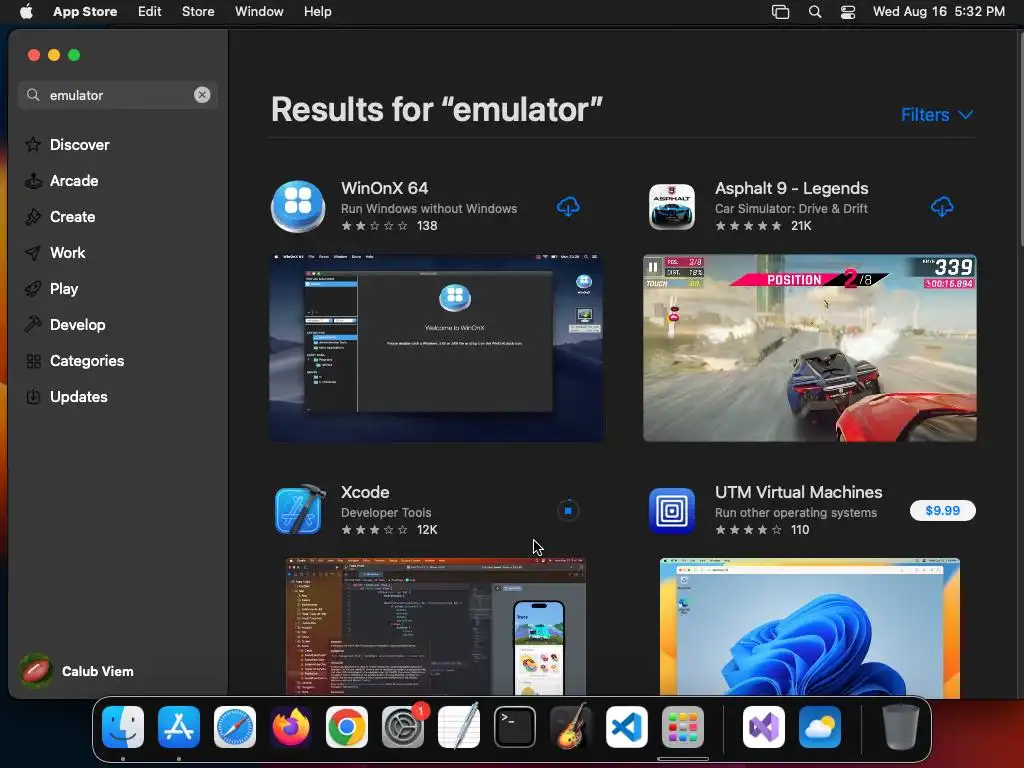The image size is (1024, 768).
Task: Open the App Store menu
Action: pyautogui.click(x=85, y=11)
